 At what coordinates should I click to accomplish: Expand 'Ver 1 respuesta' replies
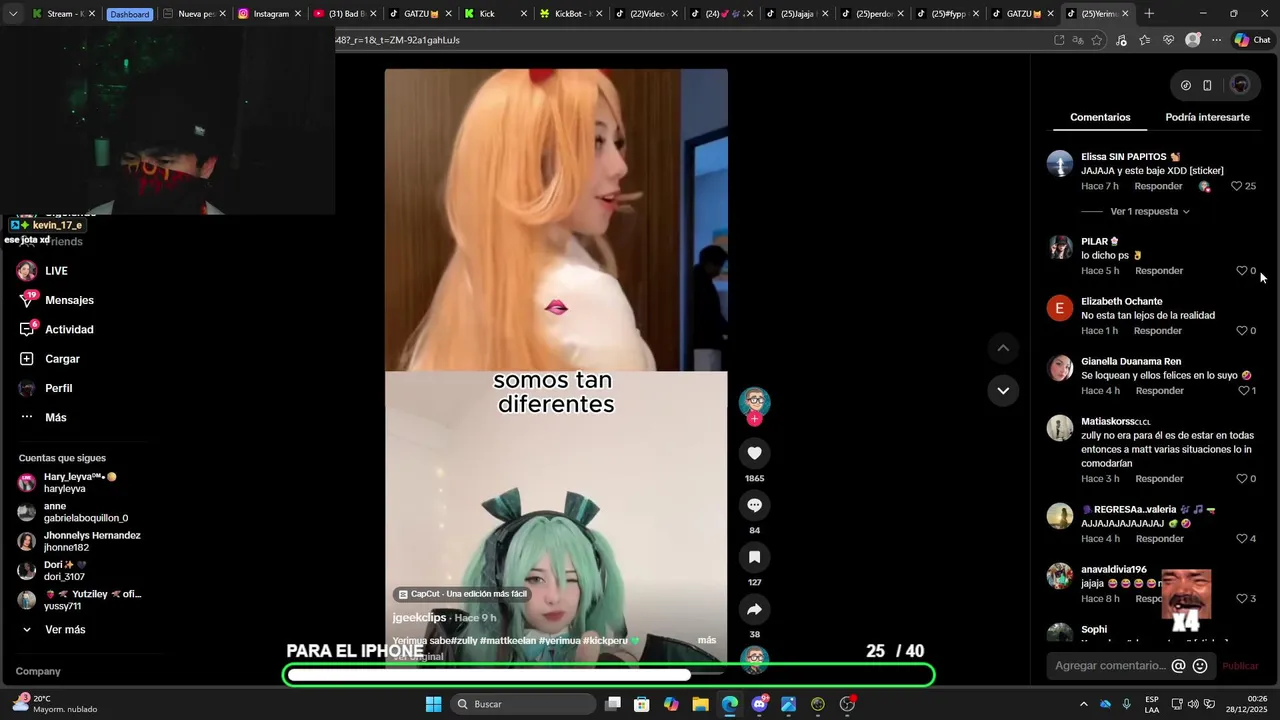click(x=1150, y=212)
